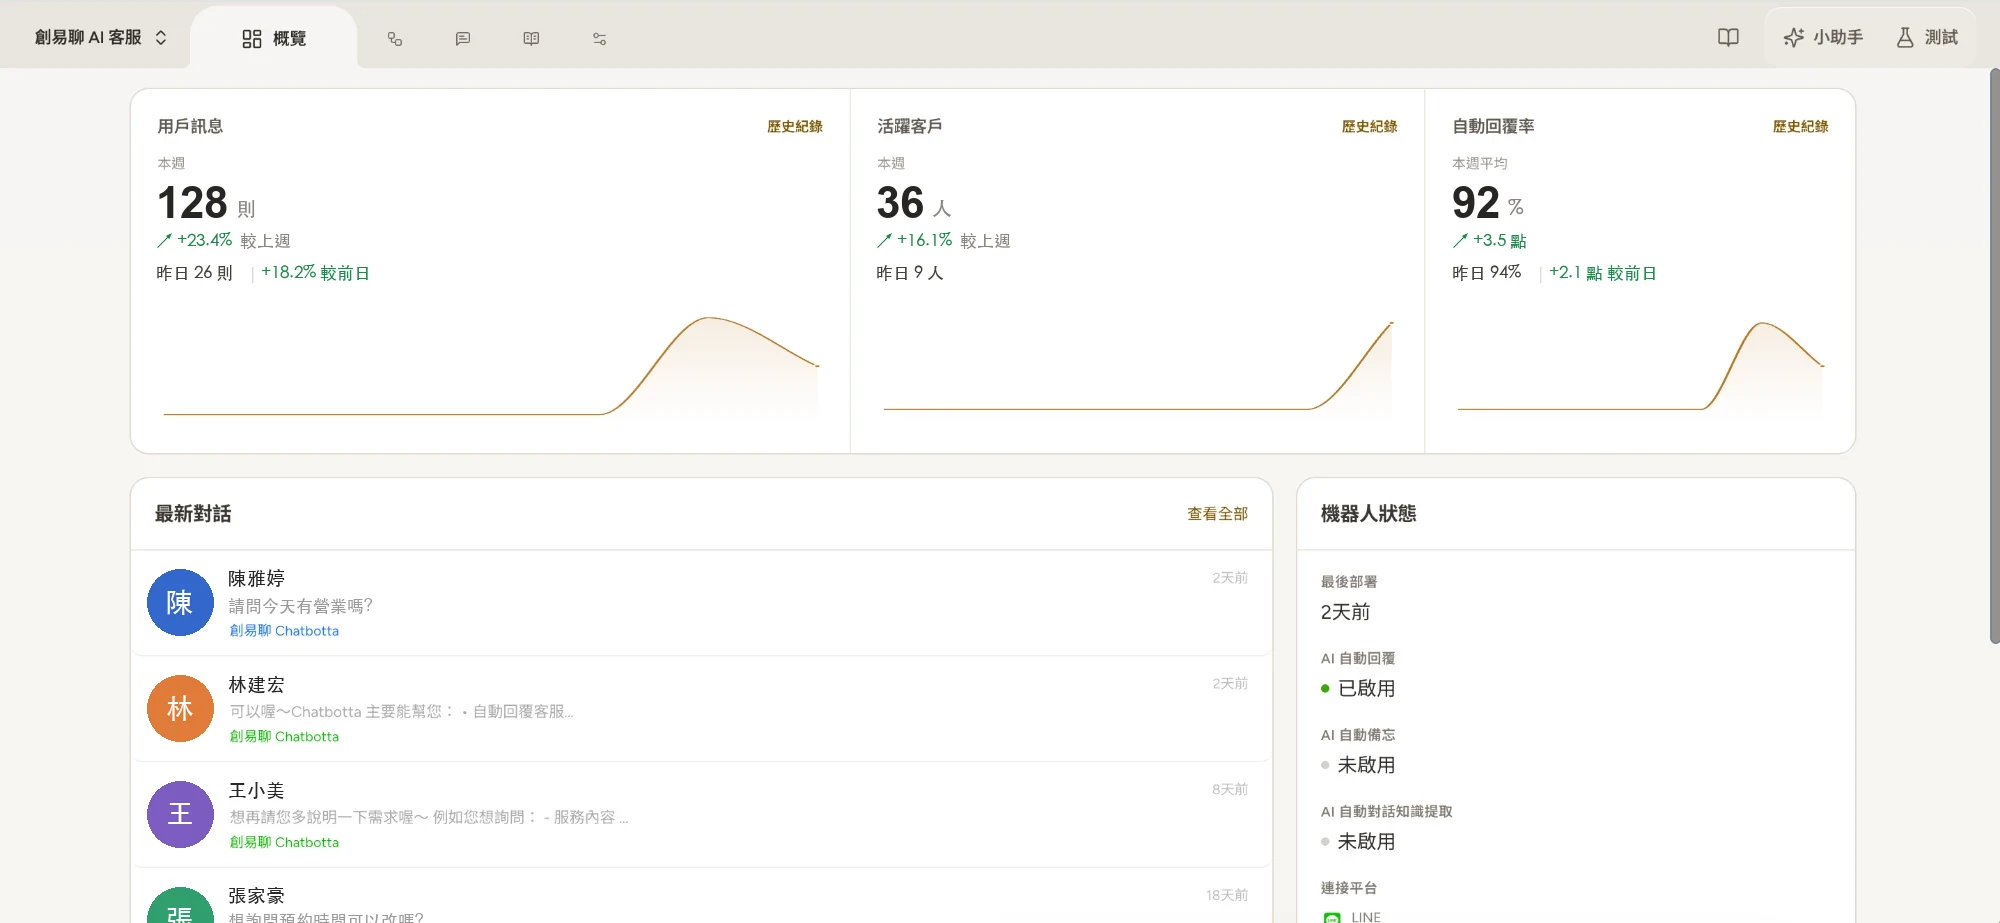This screenshot has height=923, width=2000.
Task: Open the settings sliders tab
Action: [599, 39]
